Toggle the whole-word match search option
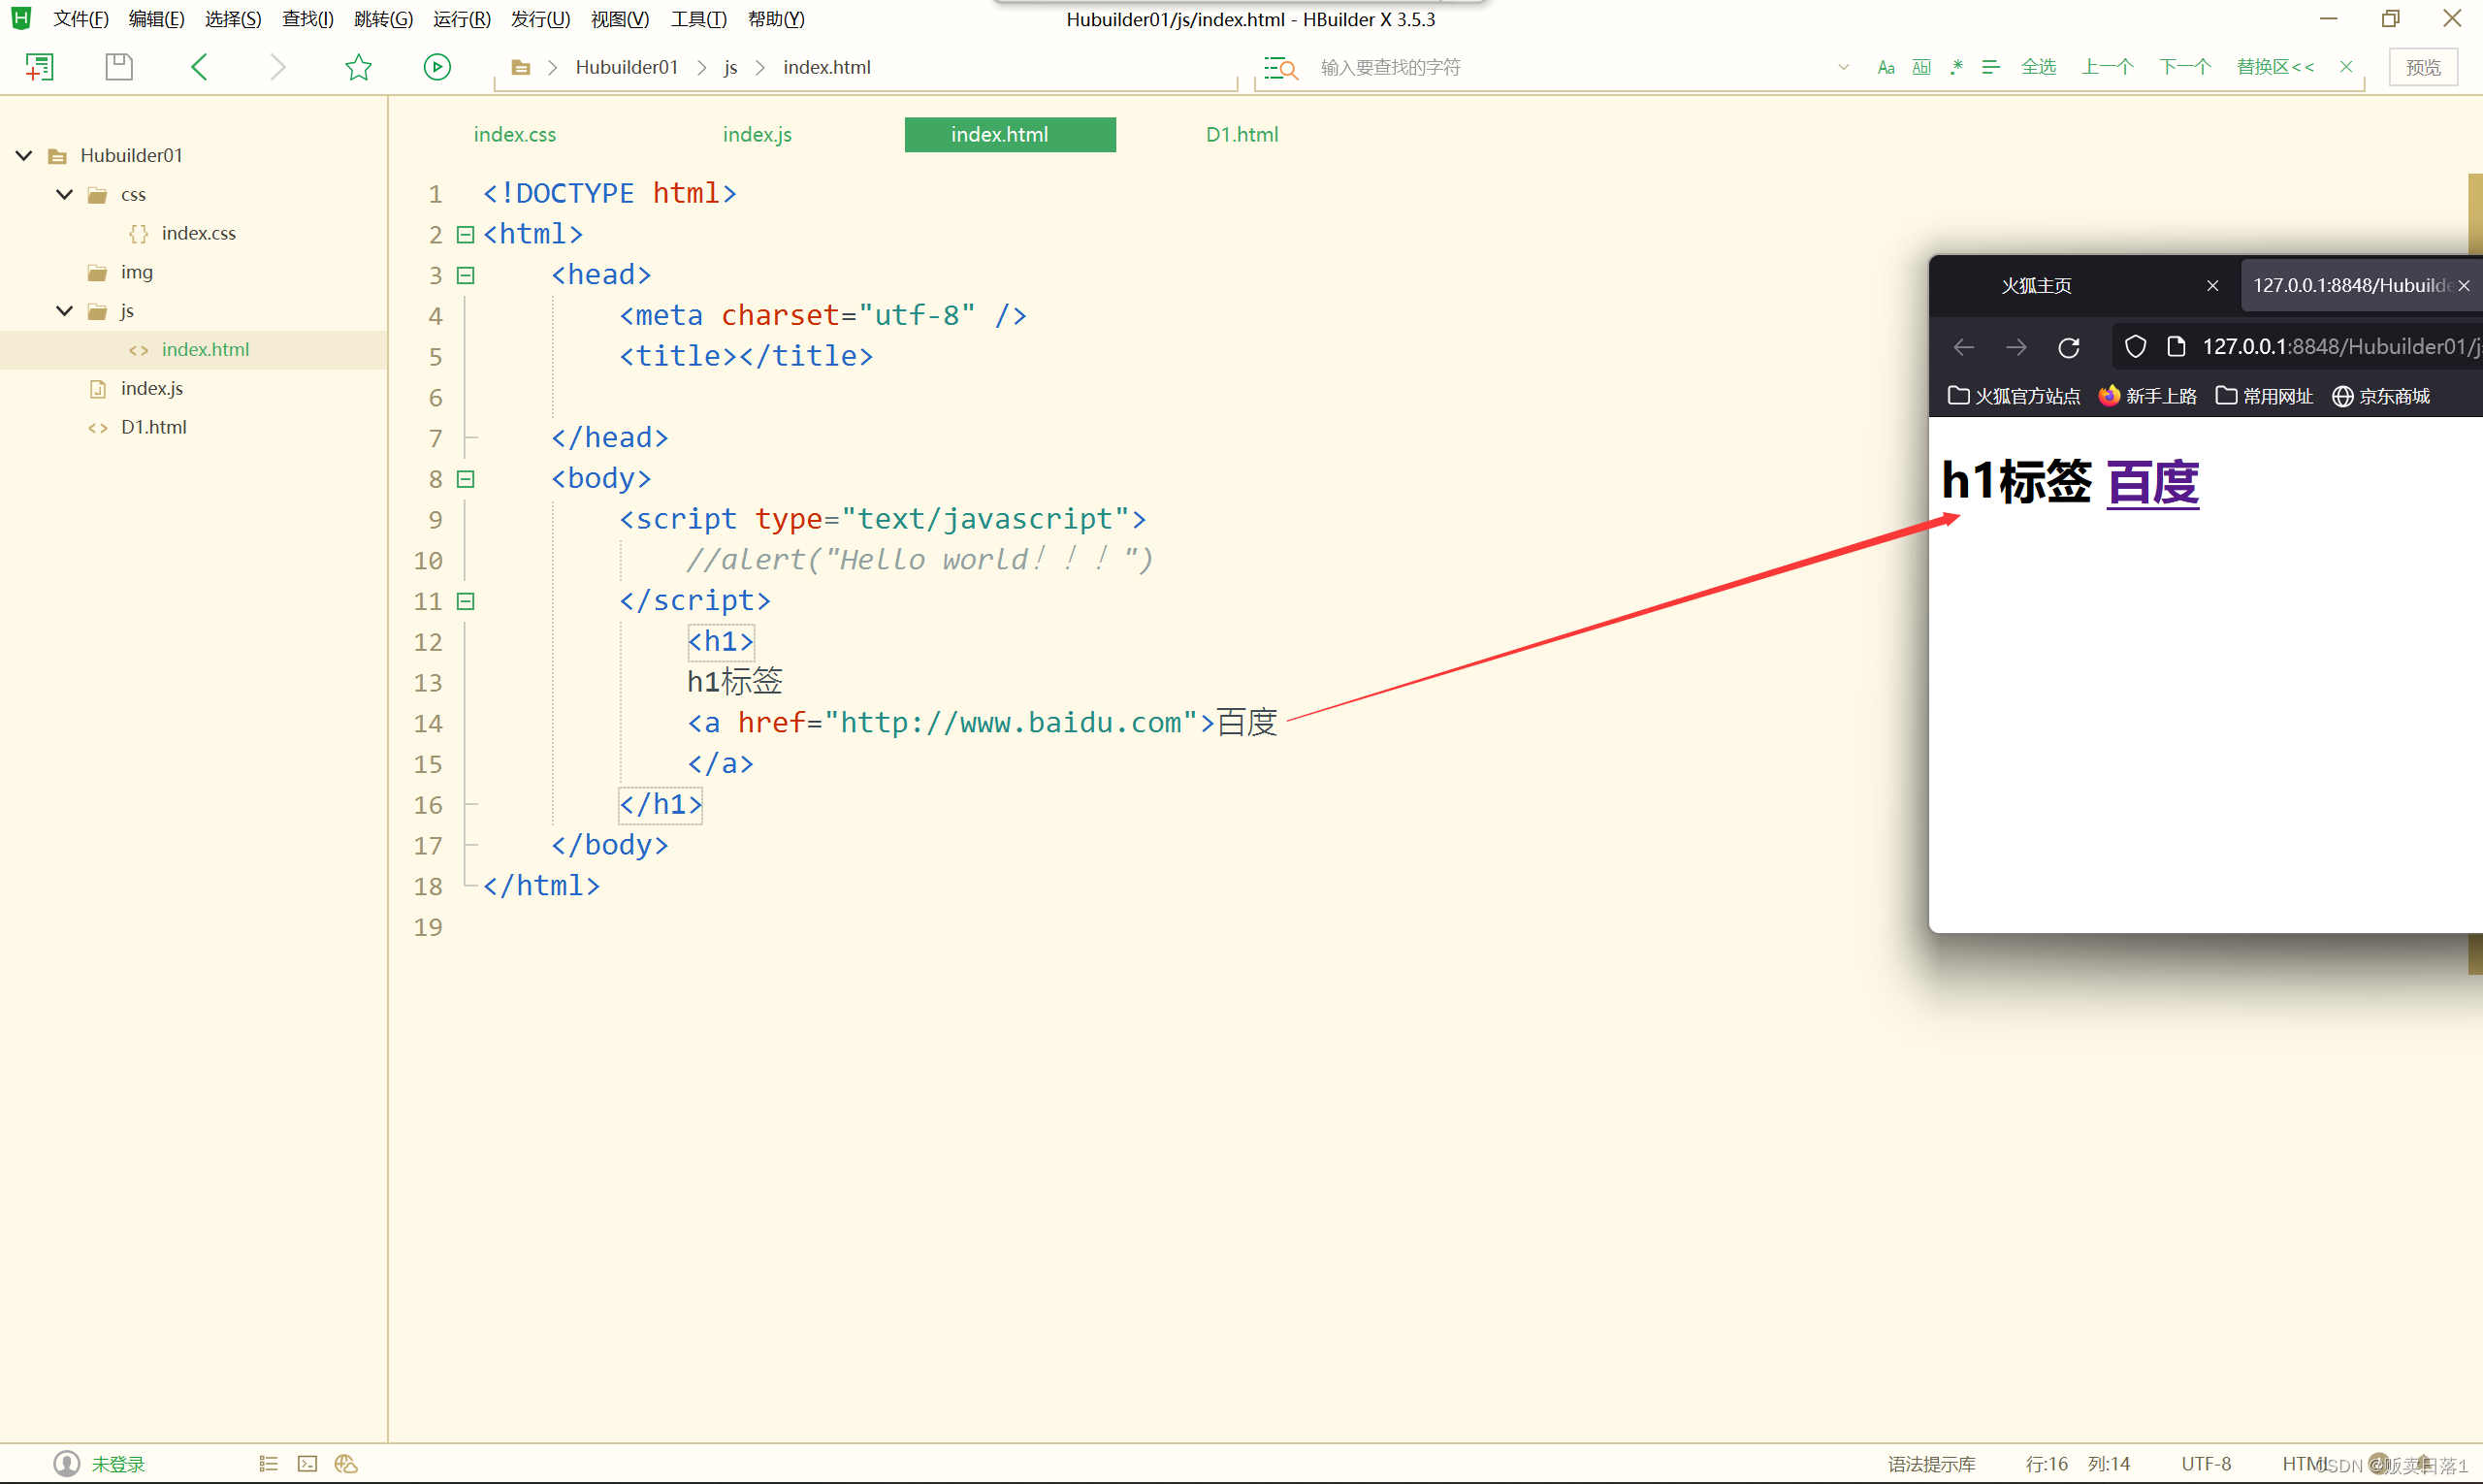This screenshot has height=1484, width=2483. click(1921, 67)
